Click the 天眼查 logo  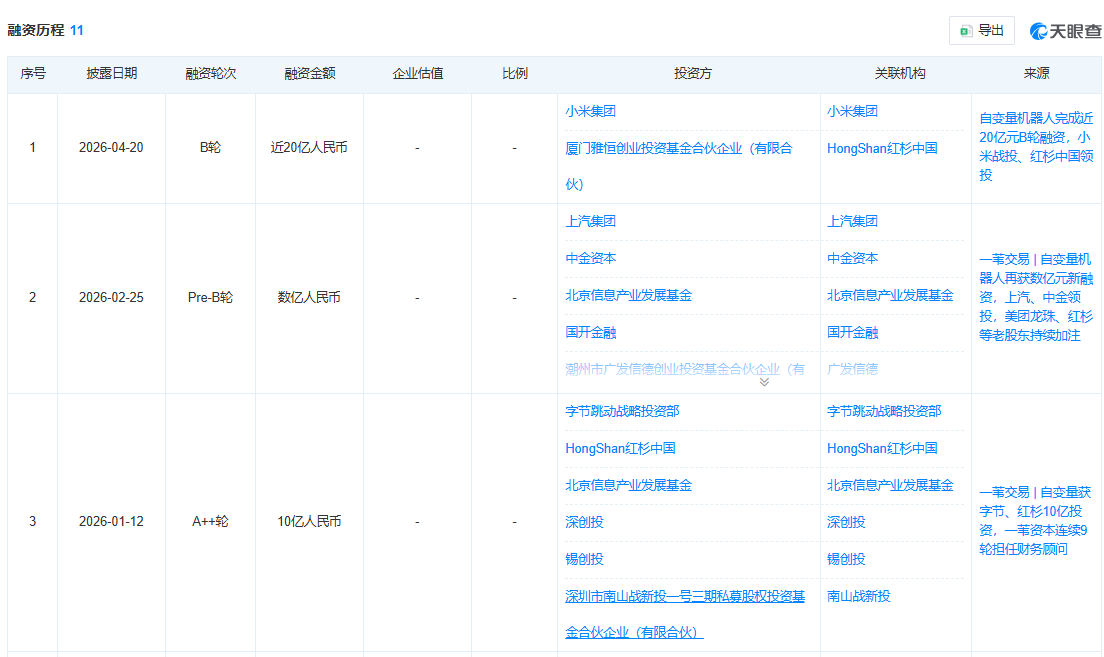pos(1065,31)
